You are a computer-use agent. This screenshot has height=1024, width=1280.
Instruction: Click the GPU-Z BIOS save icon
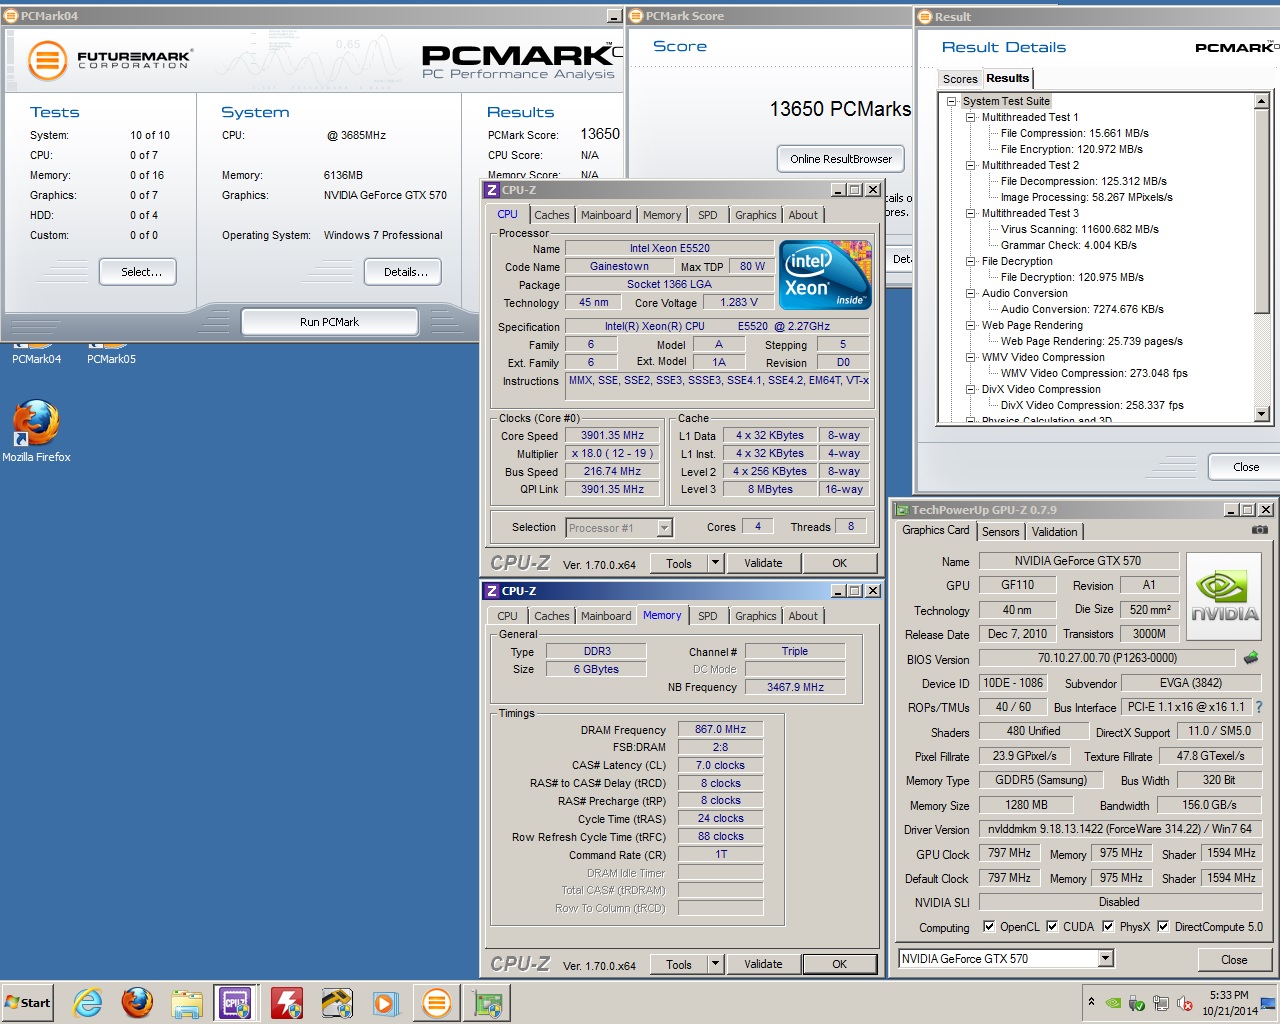[1251, 658]
